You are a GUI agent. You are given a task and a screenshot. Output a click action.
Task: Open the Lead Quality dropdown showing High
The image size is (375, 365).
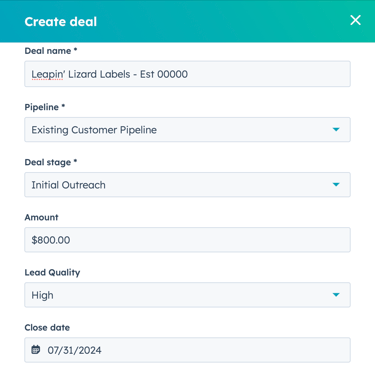(x=187, y=295)
